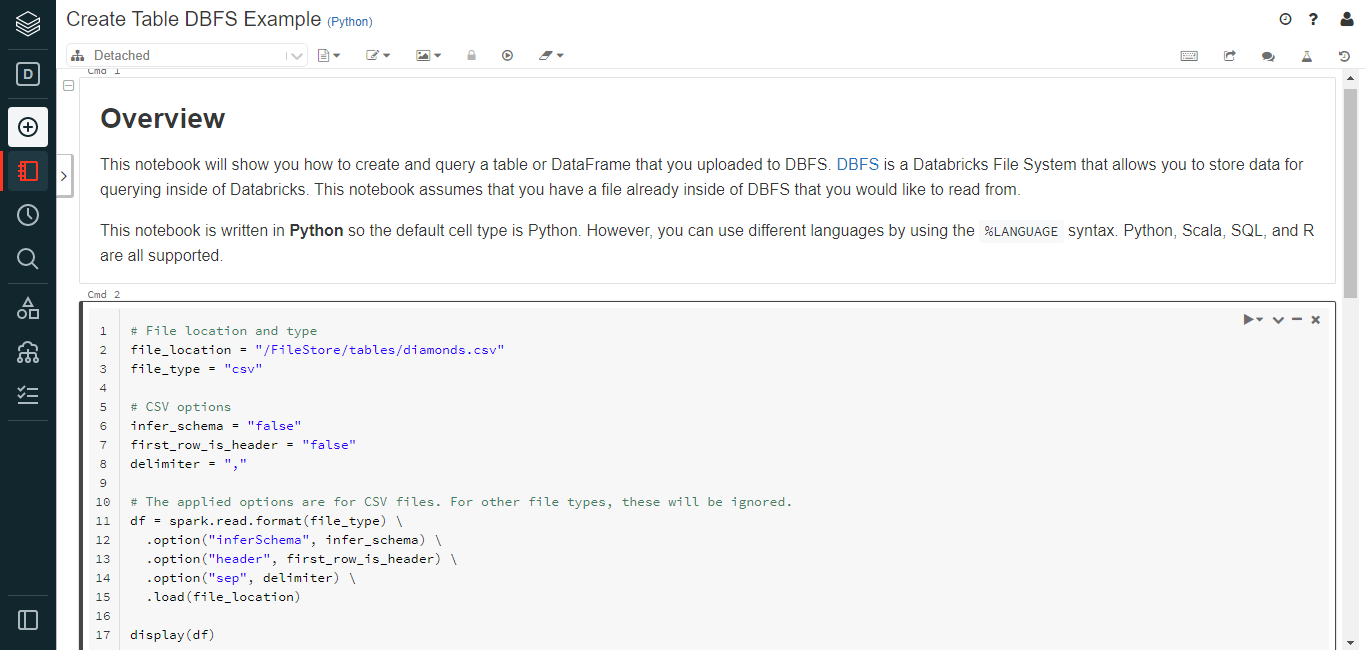Open the Detached cluster dropdown
Screen dimensions: 1366x650
tap(187, 56)
